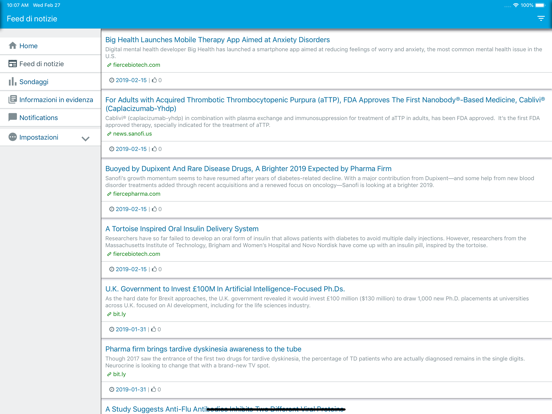Click date 2019-02-15 on Big Health article
This screenshot has height=414, width=552.
click(x=131, y=80)
